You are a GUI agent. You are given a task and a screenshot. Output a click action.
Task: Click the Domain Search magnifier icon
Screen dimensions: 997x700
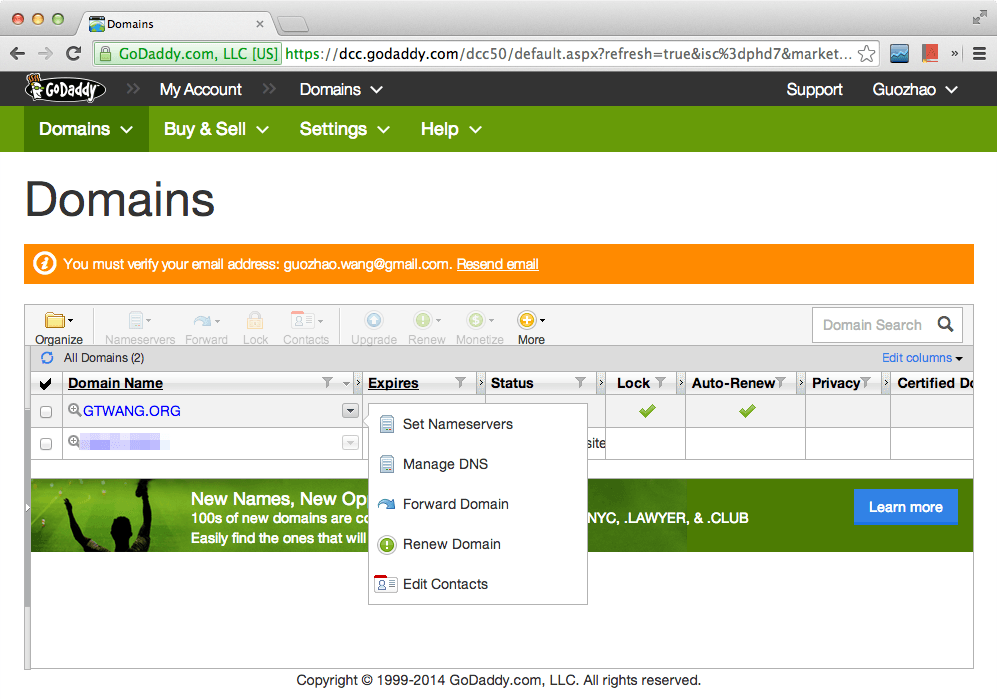[944, 324]
